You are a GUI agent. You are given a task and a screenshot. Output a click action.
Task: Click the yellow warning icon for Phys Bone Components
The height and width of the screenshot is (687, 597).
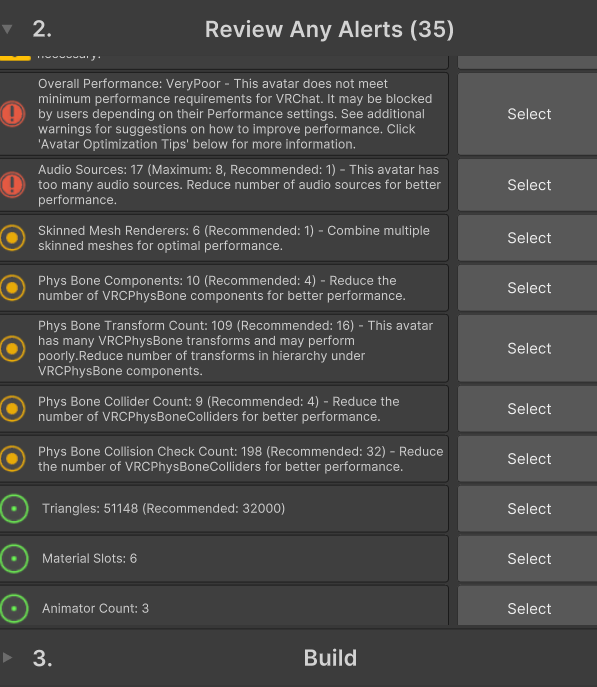click(x=13, y=288)
